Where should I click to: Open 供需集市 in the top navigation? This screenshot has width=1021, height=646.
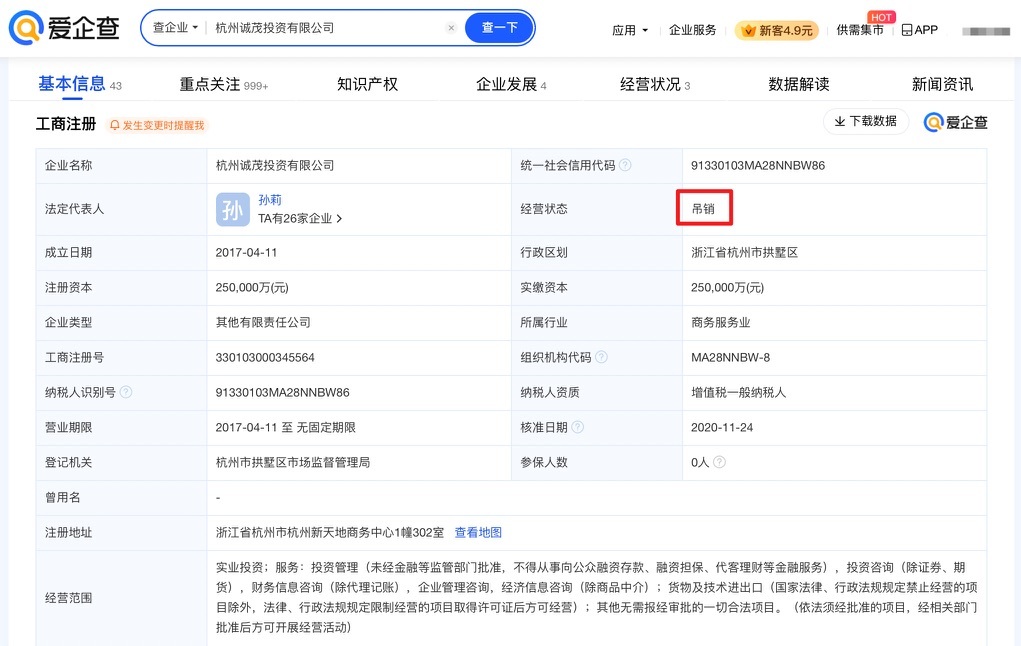pyautogui.click(x=860, y=30)
